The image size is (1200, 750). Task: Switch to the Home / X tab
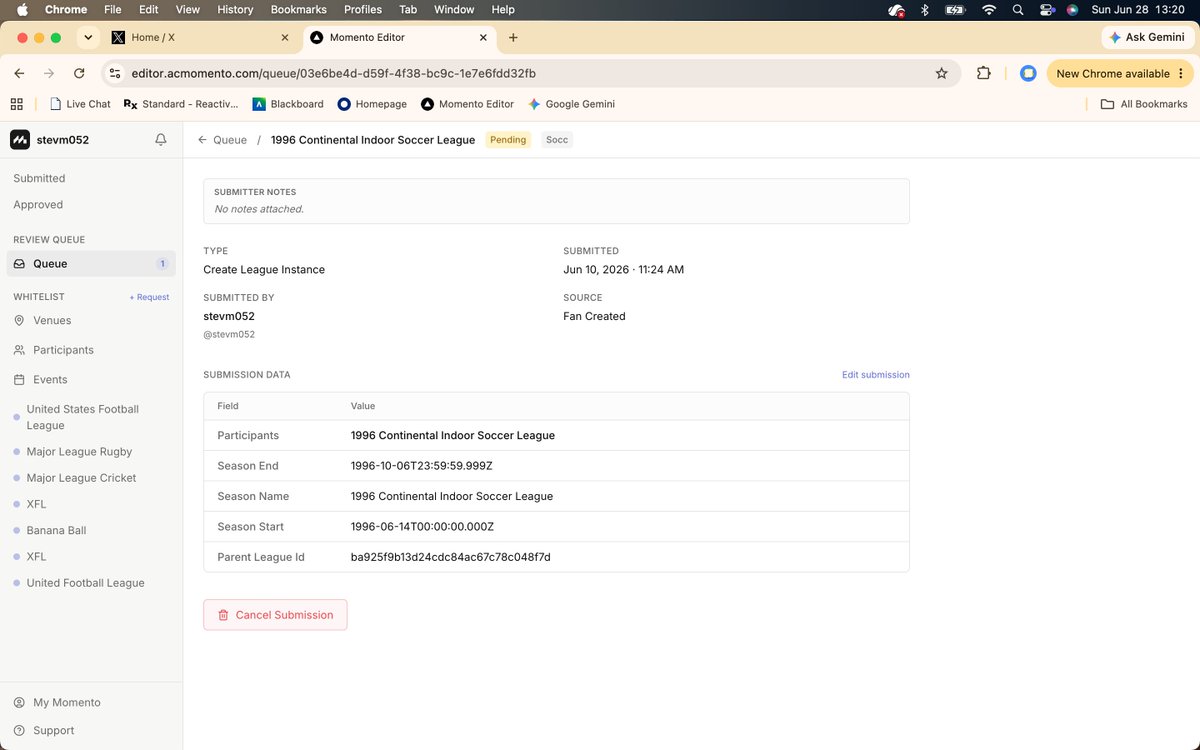tap(200, 38)
